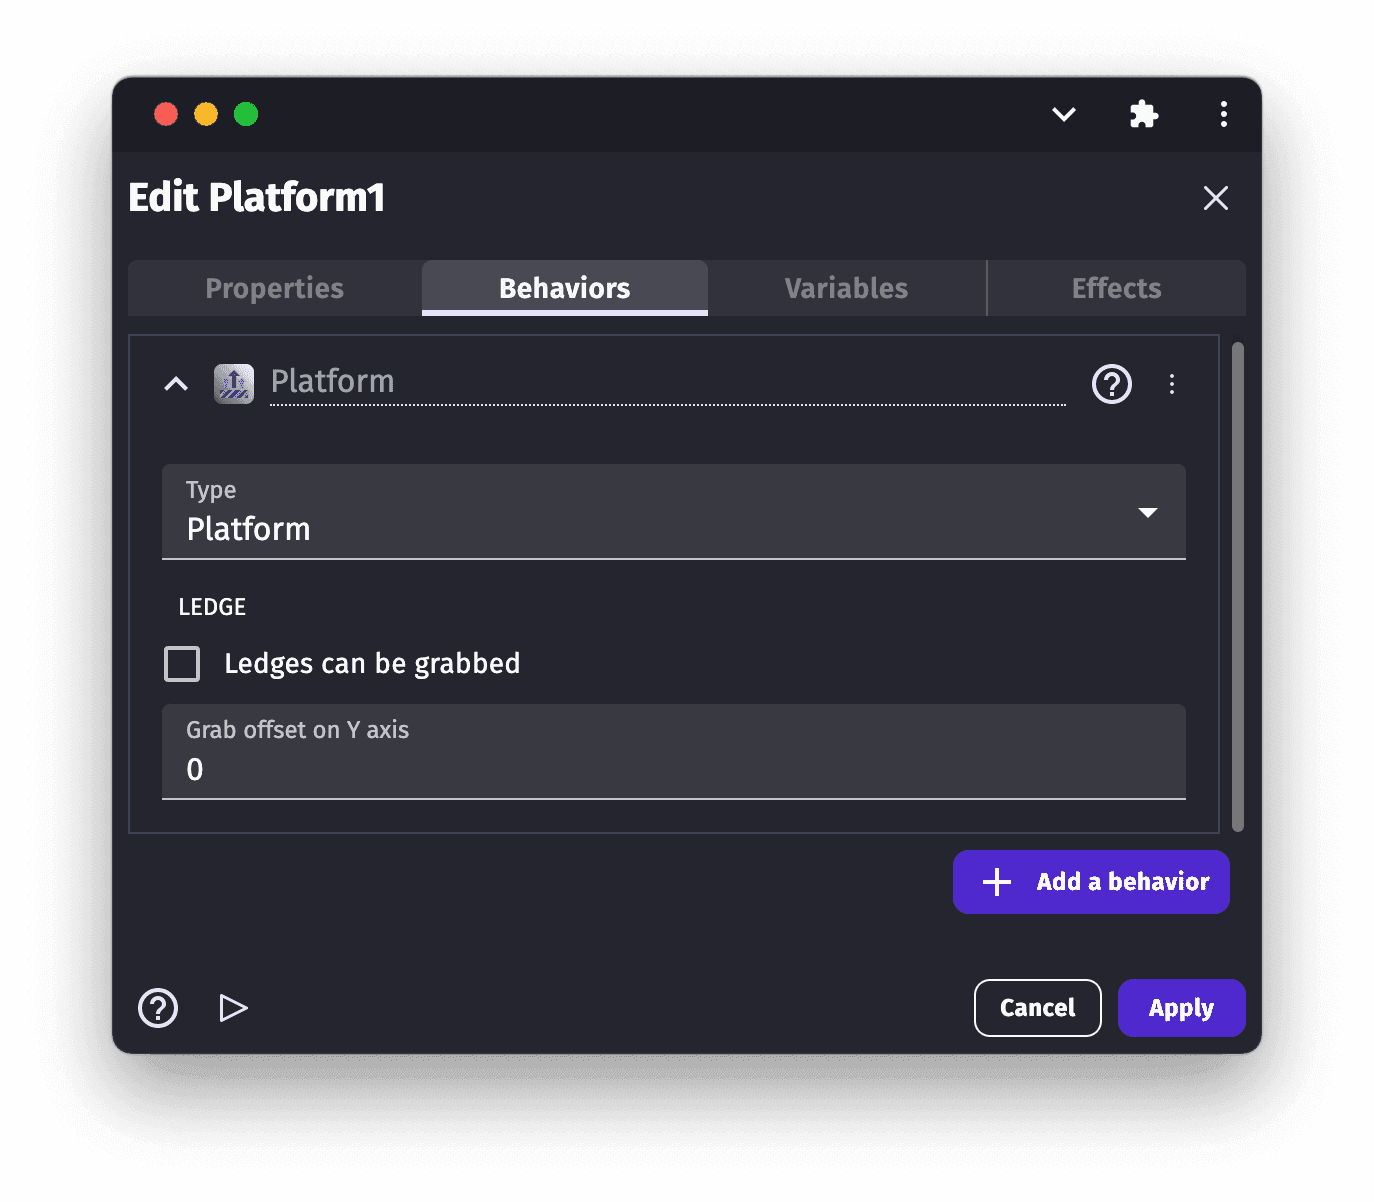Open the Type dropdown

[x=673, y=512]
